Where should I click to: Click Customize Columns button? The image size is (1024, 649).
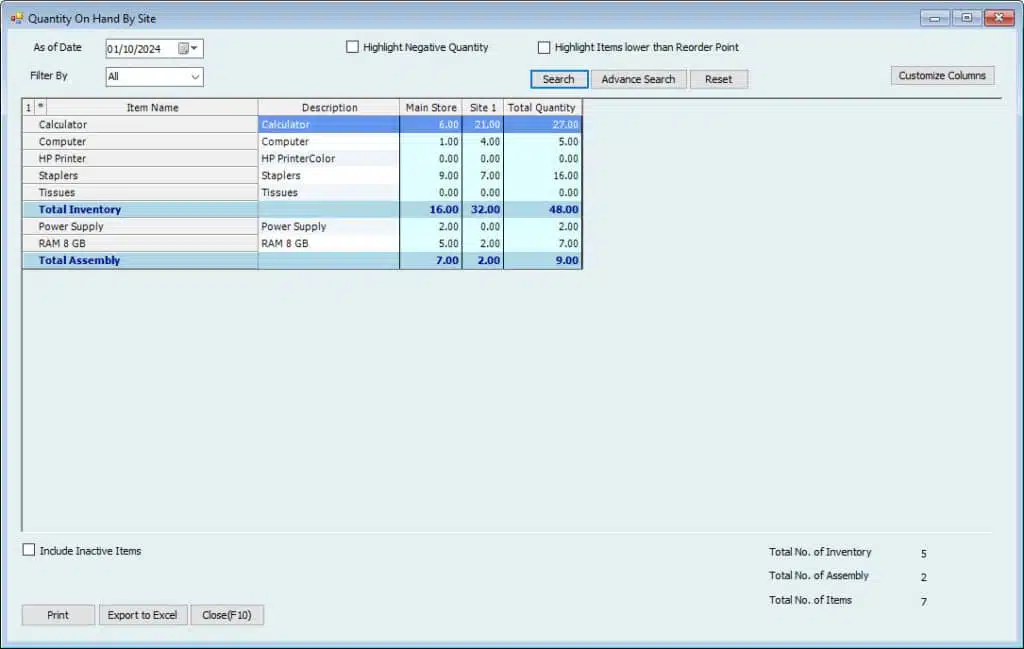click(942, 75)
